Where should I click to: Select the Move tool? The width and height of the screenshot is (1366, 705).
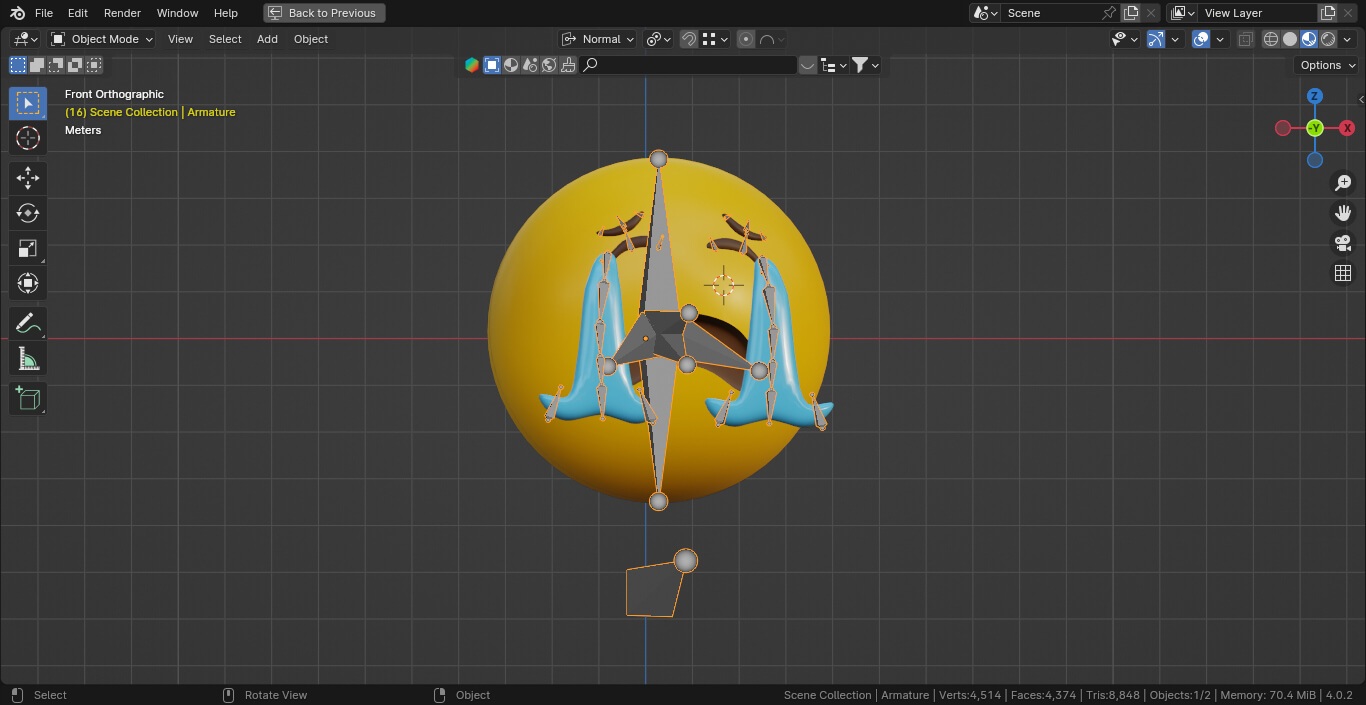28,179
